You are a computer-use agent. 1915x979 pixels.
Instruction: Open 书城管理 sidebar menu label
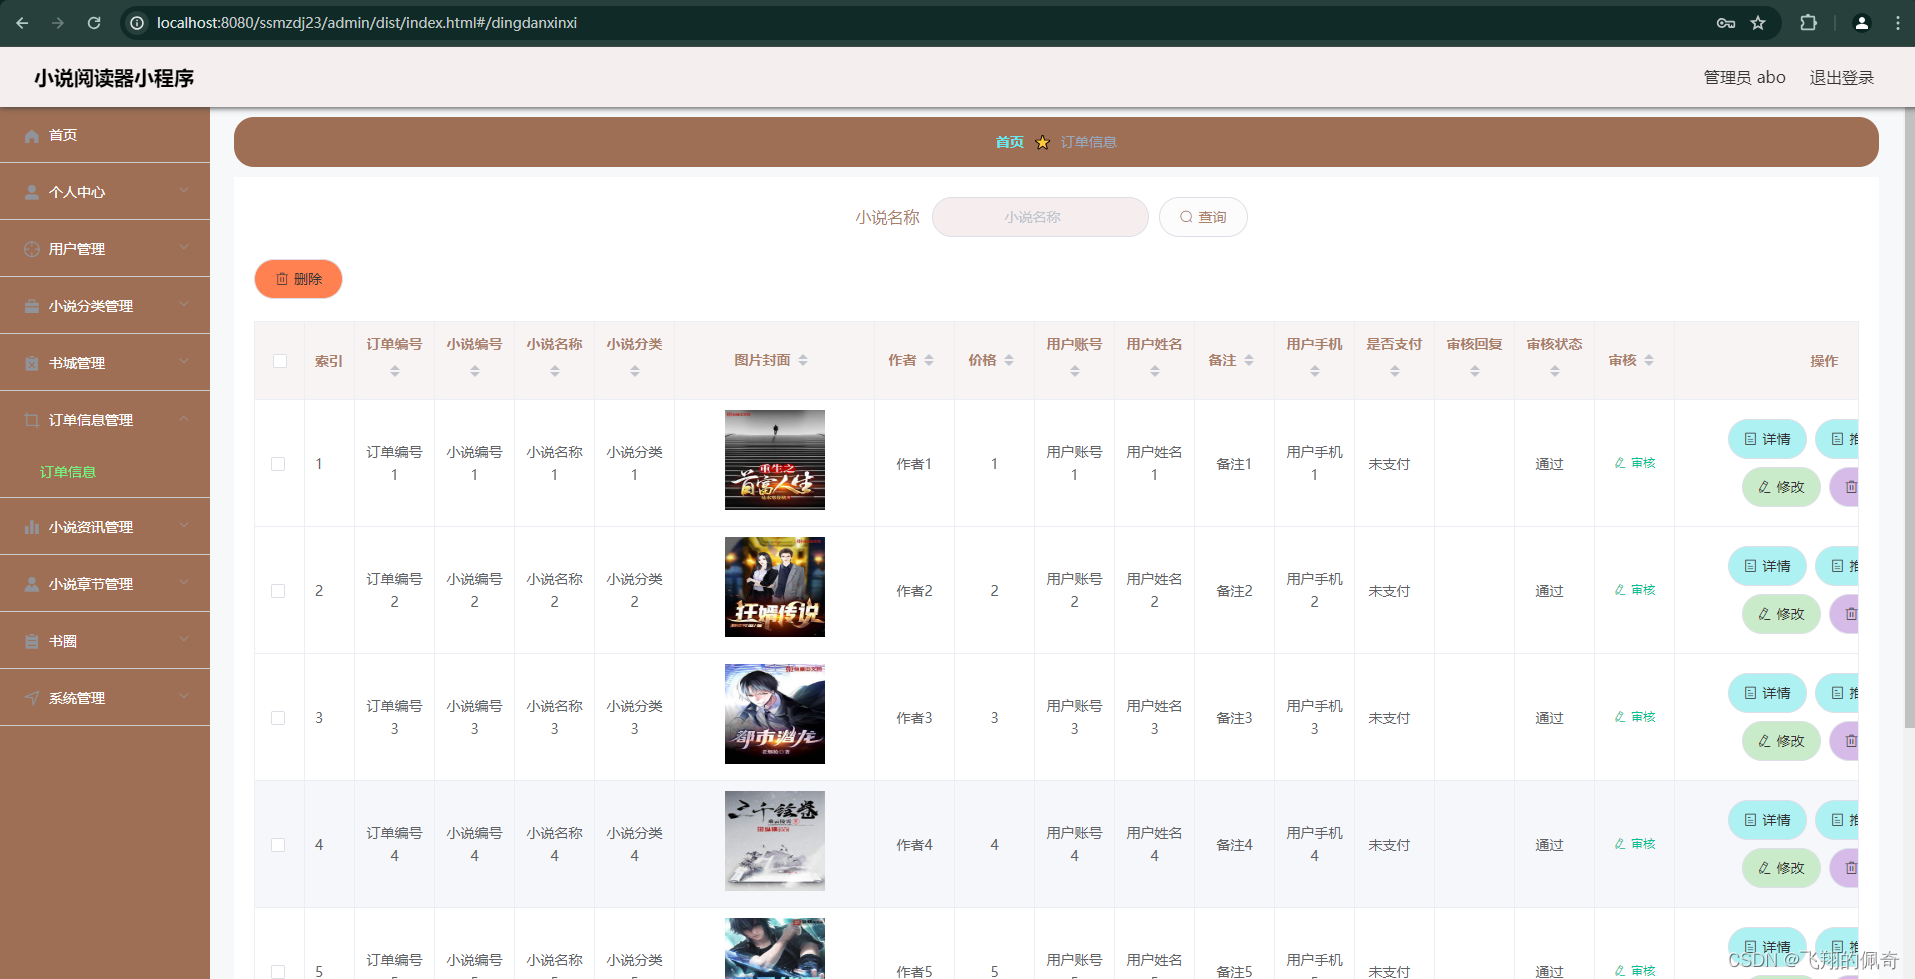tap(77, 363)
